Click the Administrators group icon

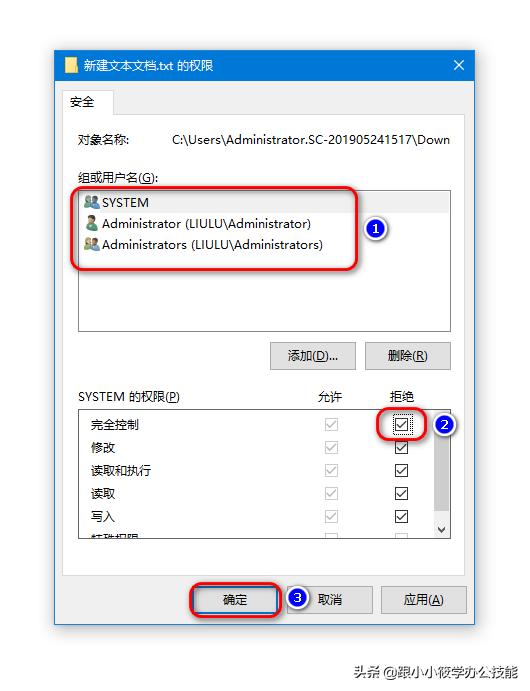click(92, 244)
